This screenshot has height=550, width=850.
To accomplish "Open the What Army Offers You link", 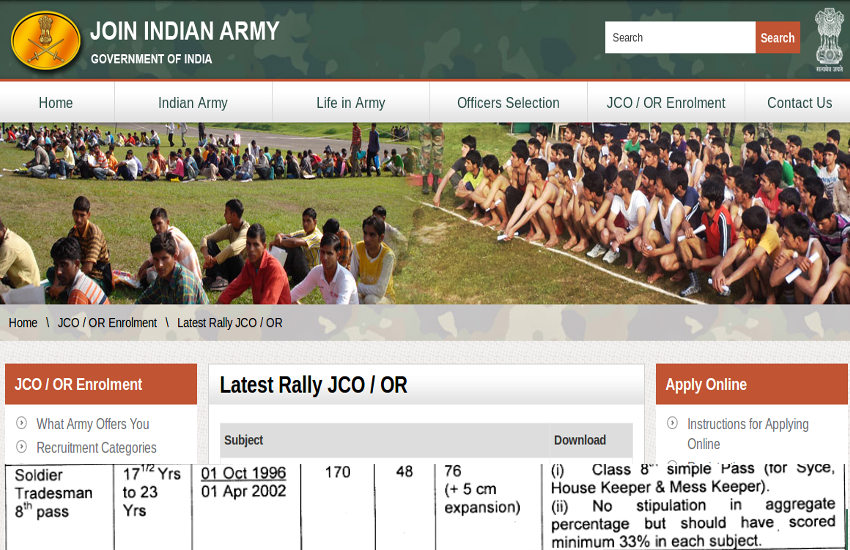I will pos(93,424).
